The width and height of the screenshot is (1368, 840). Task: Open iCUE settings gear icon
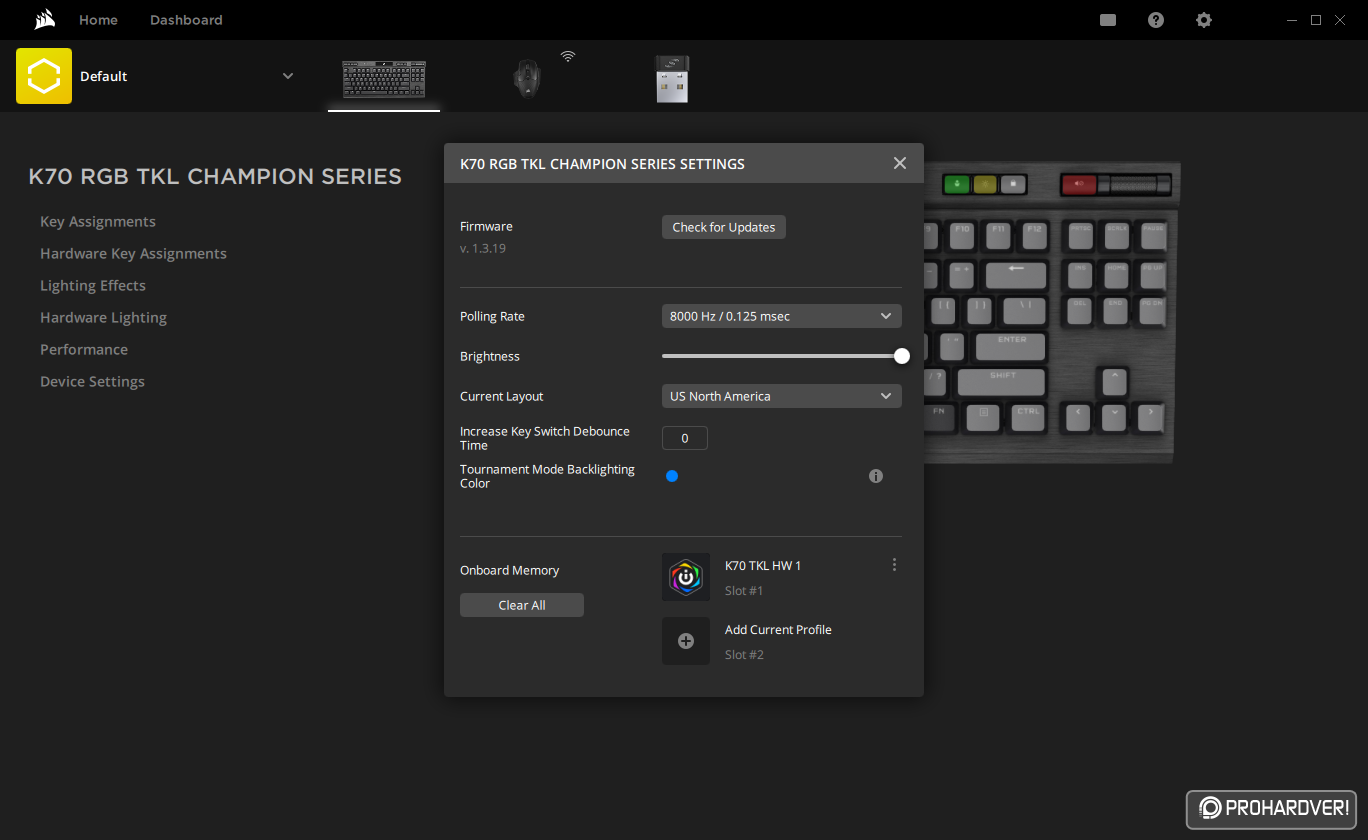coord(1204,20)
